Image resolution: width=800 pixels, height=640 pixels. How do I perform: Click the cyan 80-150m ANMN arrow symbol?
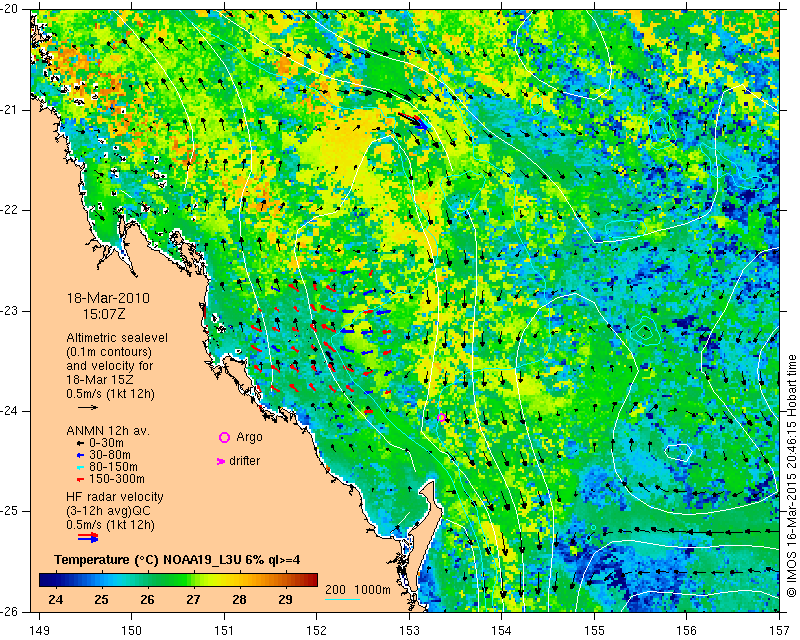click(x=80, y=467)
